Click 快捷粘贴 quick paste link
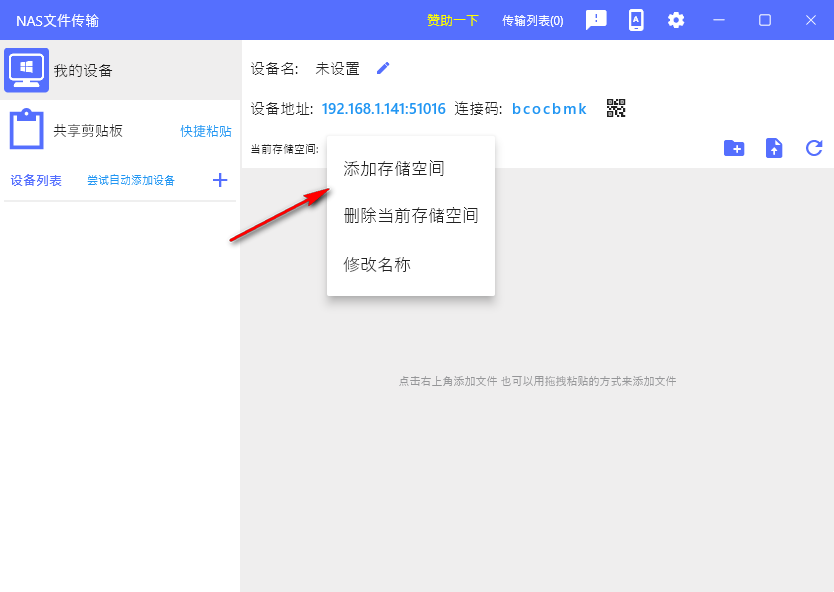This screenshot has width=834, height=592. (x=206, y=131)
